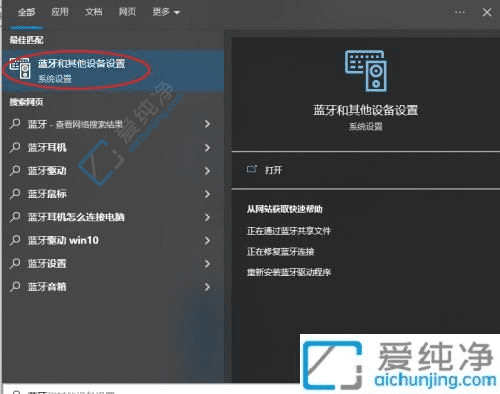Expand the 蓝牙设置 suggestion arrow

[x=207, y=264]
